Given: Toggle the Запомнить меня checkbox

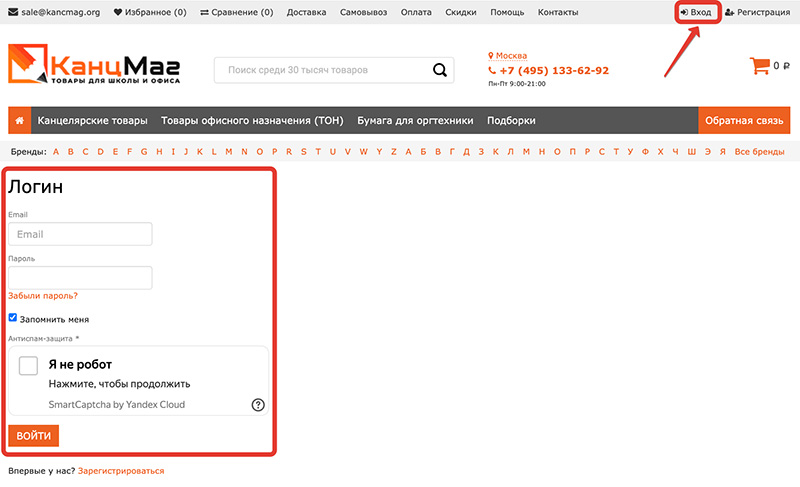Looking at the screenshot, I should click(13, 318).
